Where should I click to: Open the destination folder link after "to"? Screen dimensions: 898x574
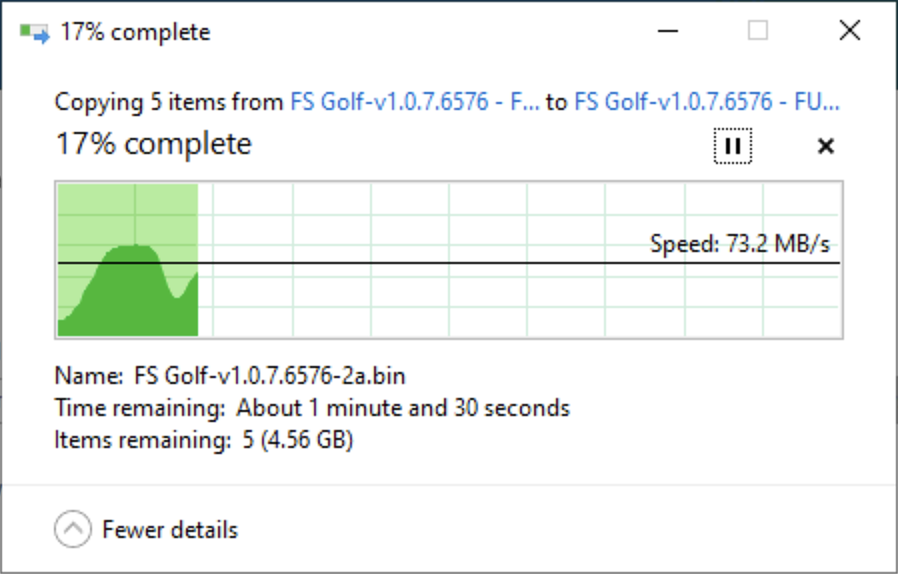707,102
